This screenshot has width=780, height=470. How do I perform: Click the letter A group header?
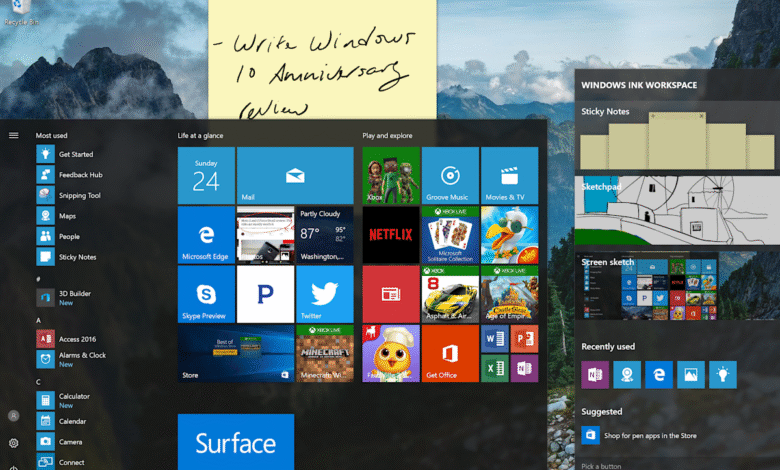[x=38, y=320]
